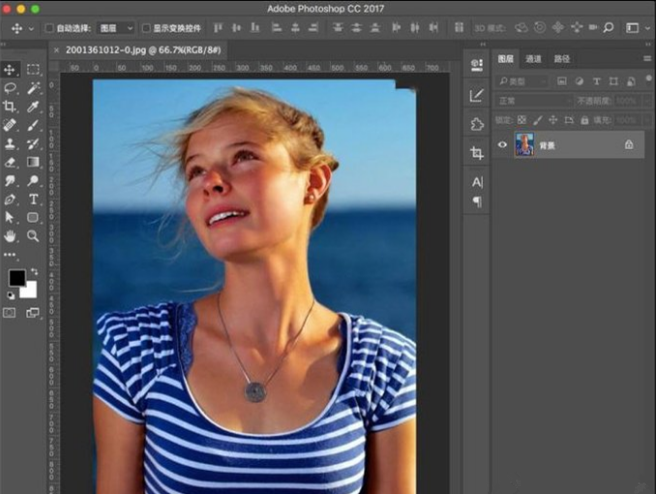The width and height of the screenshot is (656, 494).
Task: Close the 2001361012-0.jpg document tab
Action: click(56, 48)
